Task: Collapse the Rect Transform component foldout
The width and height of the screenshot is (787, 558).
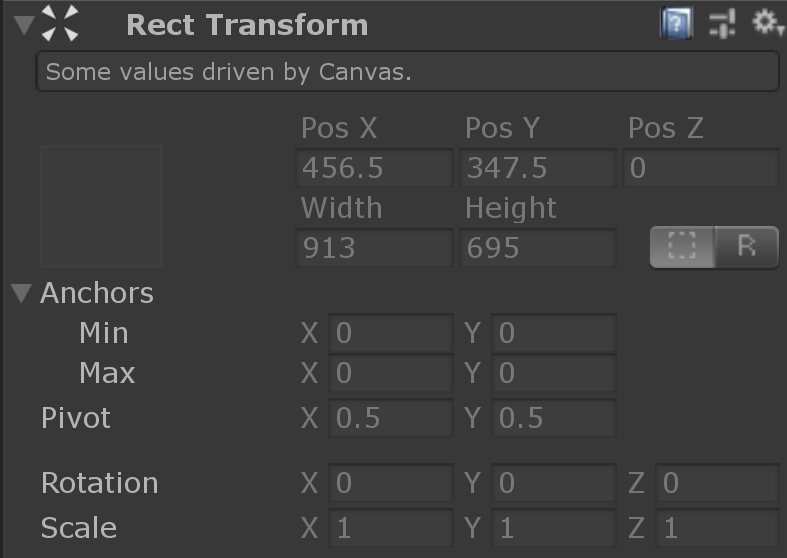Action: pos(24,24)
